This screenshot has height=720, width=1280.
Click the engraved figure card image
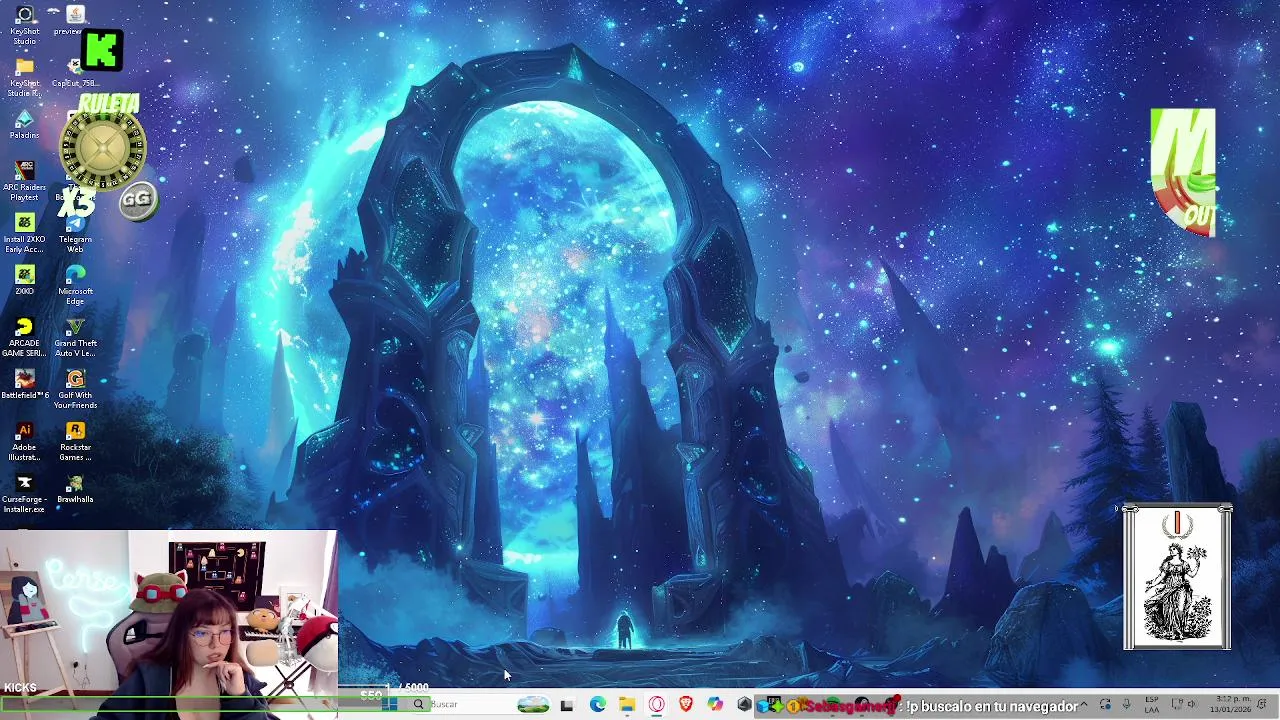1177,578
